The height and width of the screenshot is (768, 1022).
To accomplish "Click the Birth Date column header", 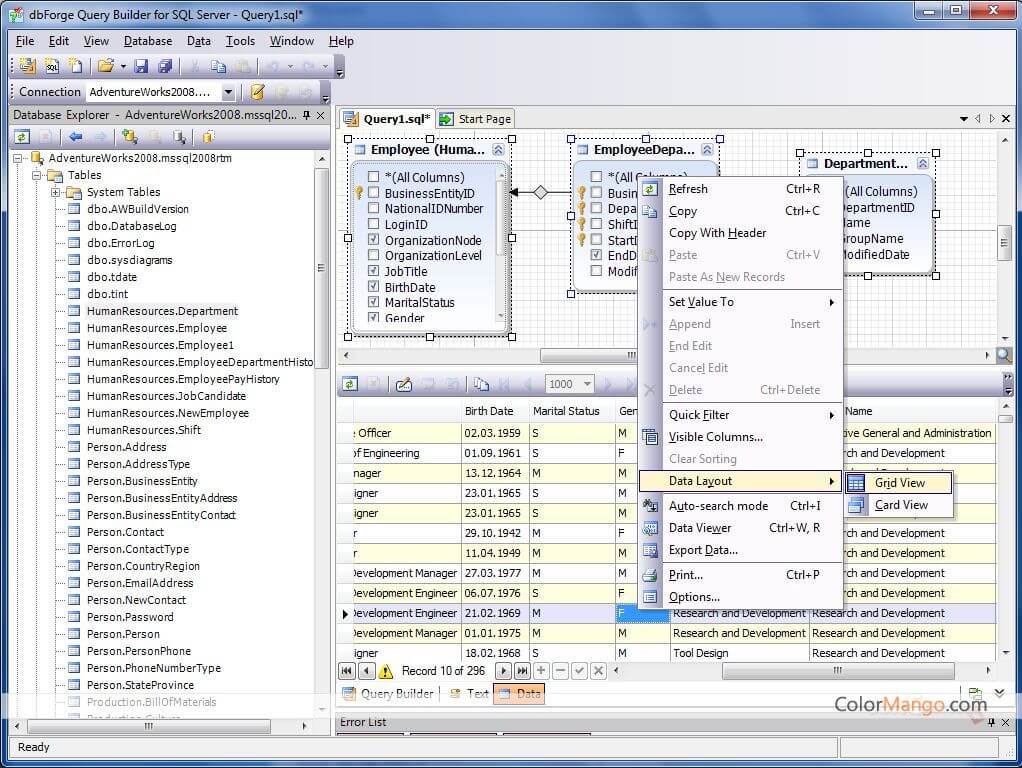I will coord(493,411).
